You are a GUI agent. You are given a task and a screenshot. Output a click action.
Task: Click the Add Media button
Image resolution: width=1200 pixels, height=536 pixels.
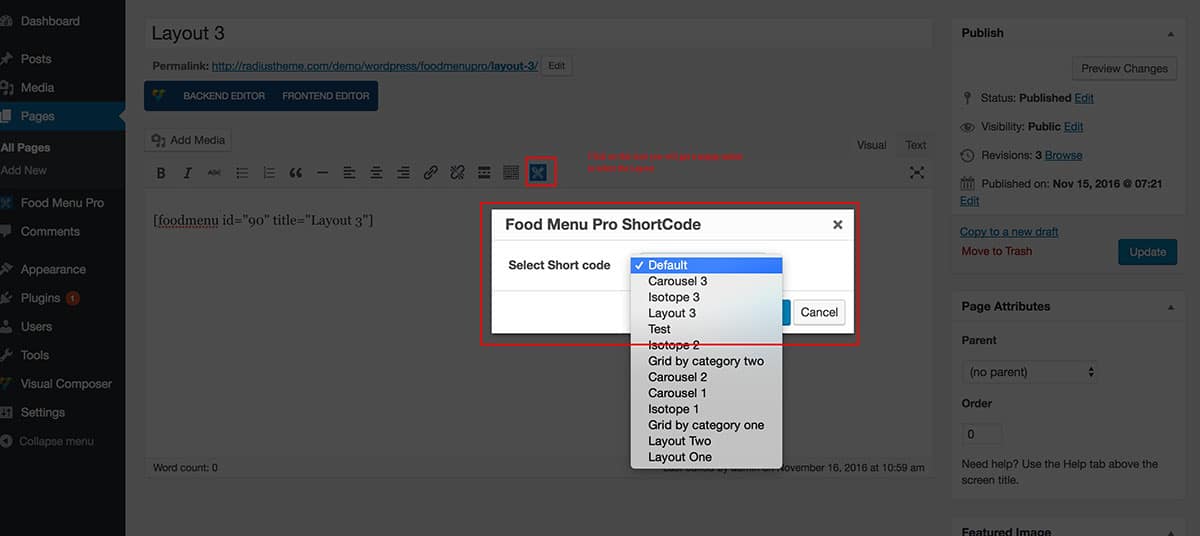[190, 140]
